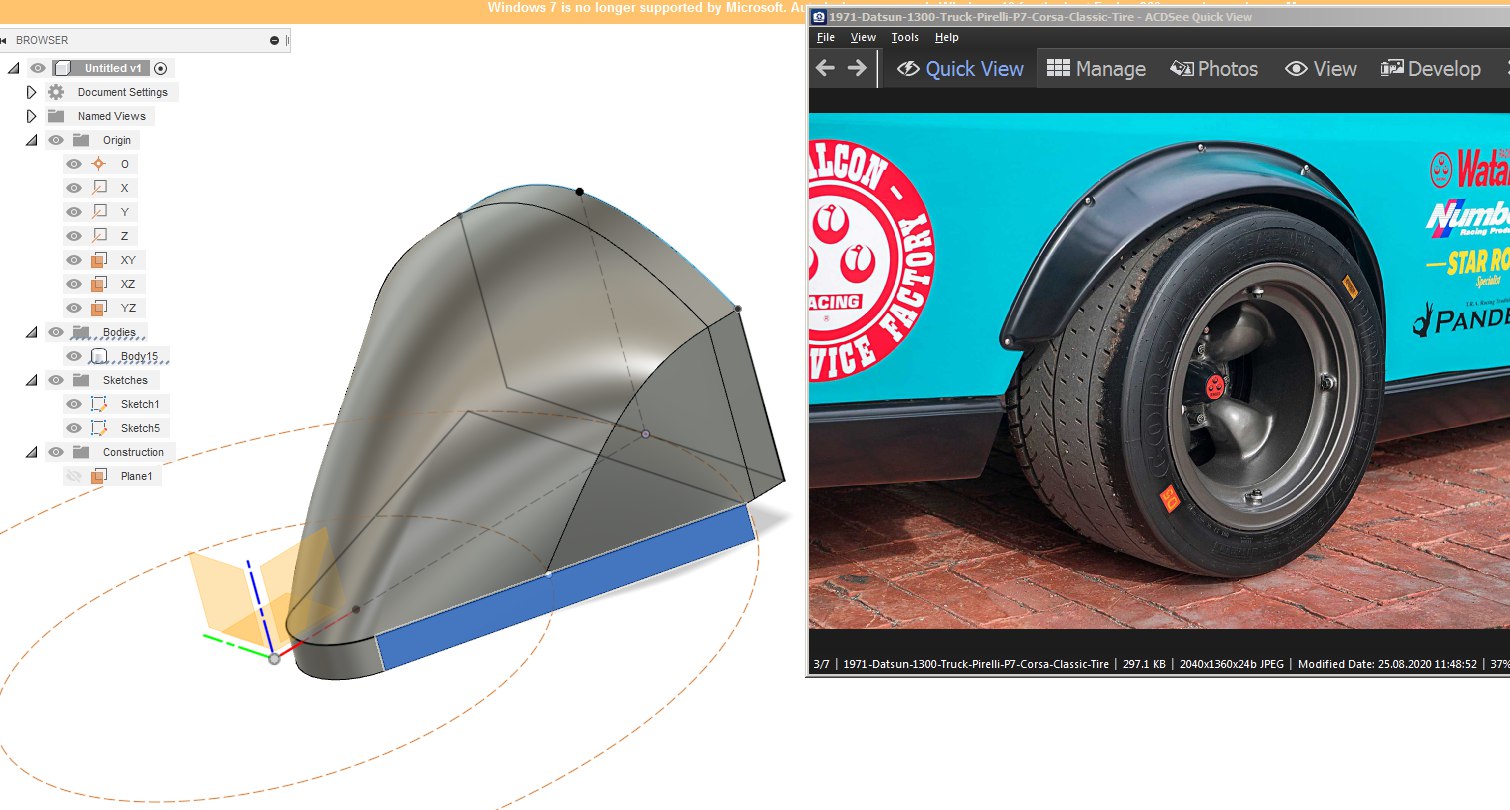Image resolution: width=1510 pixels, height=810 pixels.
Task: Collapse the Origin folder
Action: 31,140
